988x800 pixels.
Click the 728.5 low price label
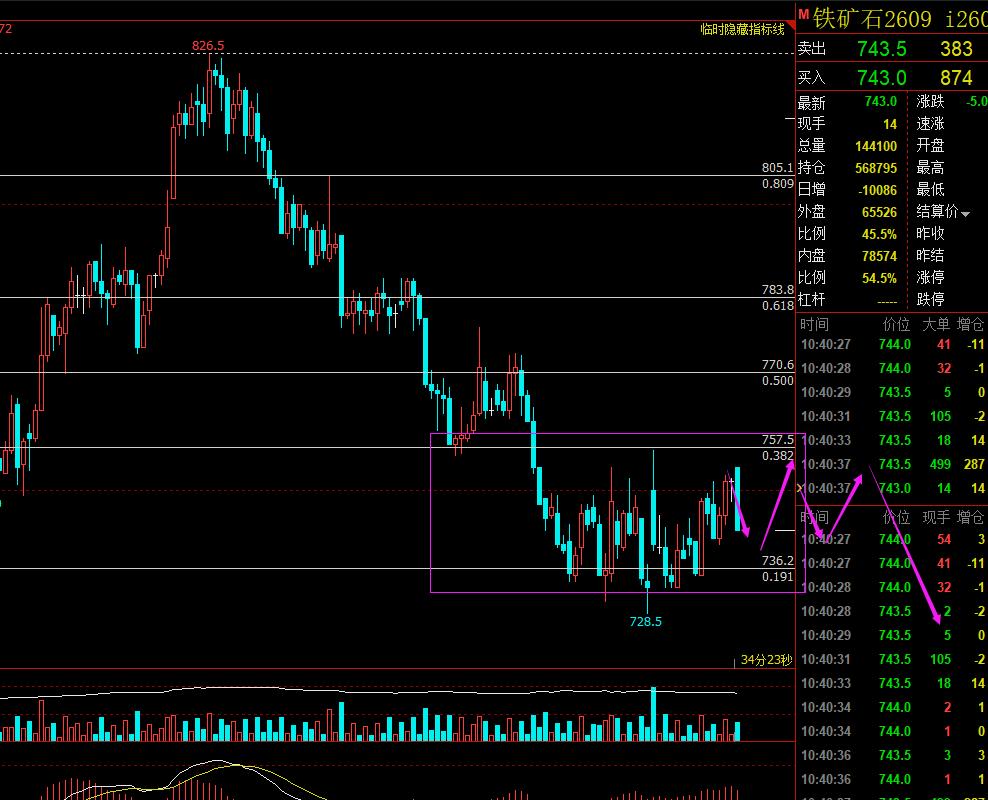[646, 622]
